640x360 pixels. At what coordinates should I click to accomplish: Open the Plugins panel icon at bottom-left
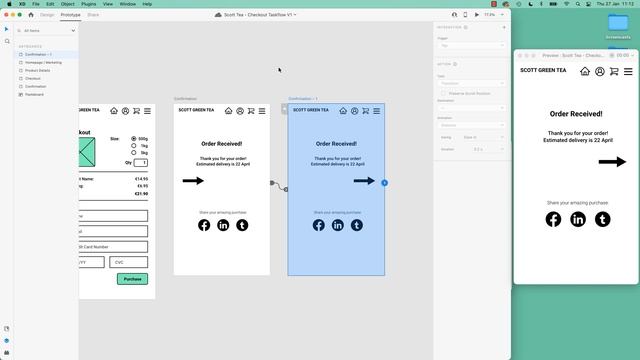pos(7,353)
